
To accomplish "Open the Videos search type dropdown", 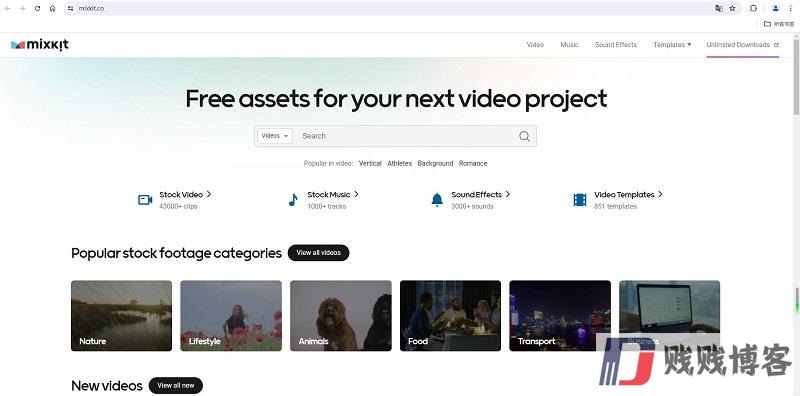I will coord(275,136).
